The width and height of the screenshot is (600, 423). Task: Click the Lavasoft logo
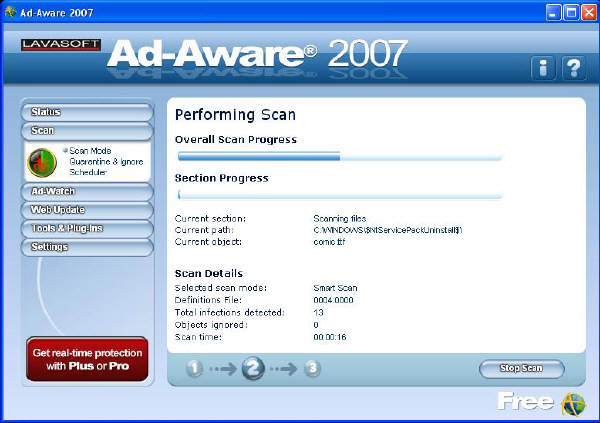point(61,44)
